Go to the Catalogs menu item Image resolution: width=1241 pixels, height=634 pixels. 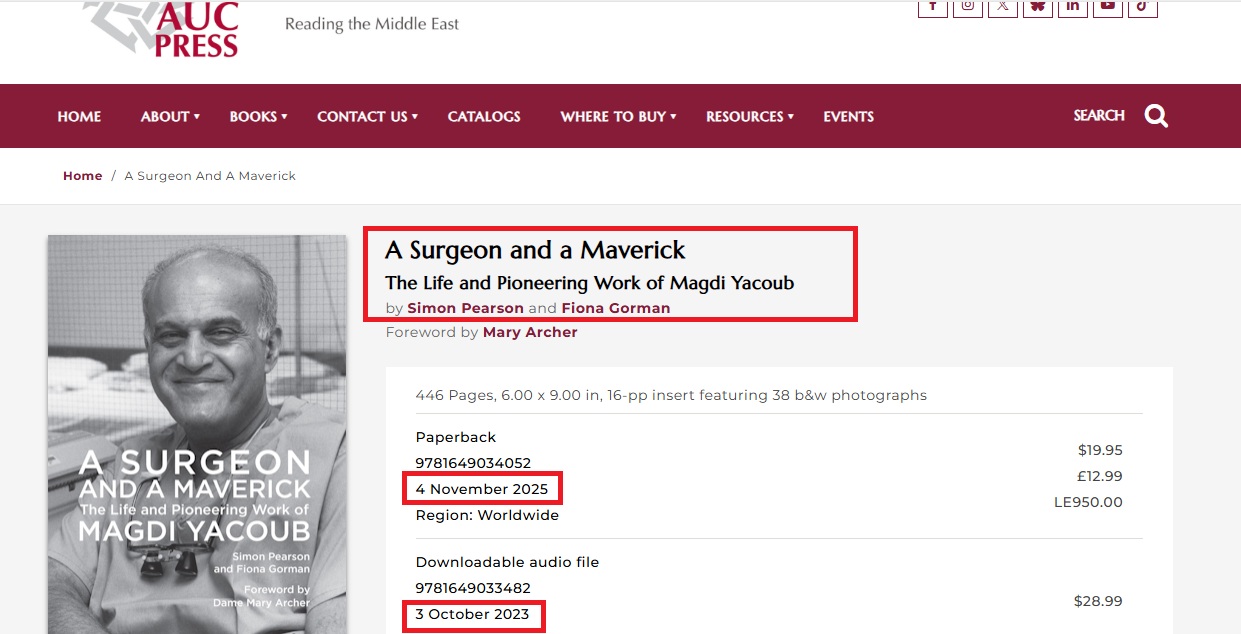484,116
